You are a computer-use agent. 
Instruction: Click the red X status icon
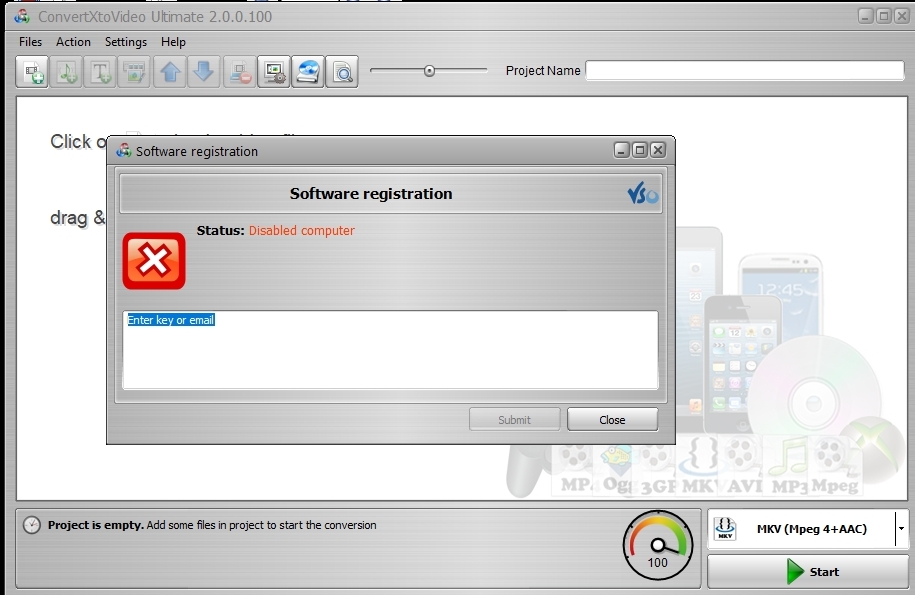tap(154, 261)
